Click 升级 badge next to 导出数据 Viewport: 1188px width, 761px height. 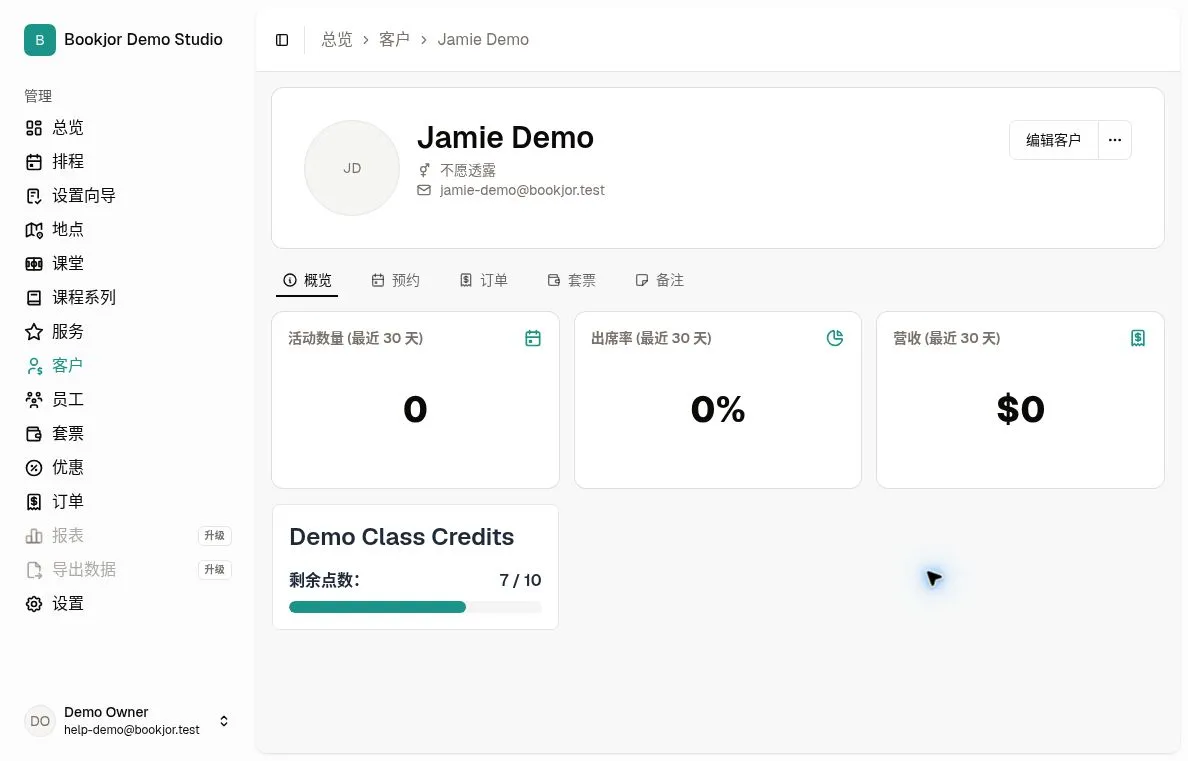(x=215, y=570)
